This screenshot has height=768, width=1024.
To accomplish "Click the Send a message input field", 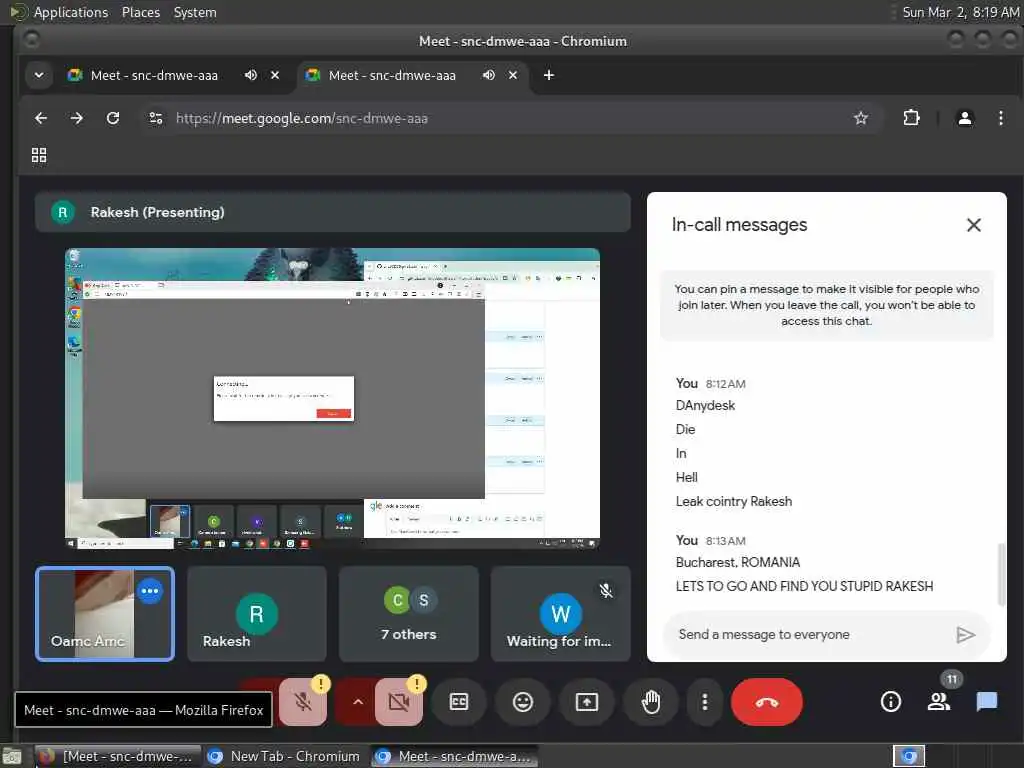I will click(810, 634).
